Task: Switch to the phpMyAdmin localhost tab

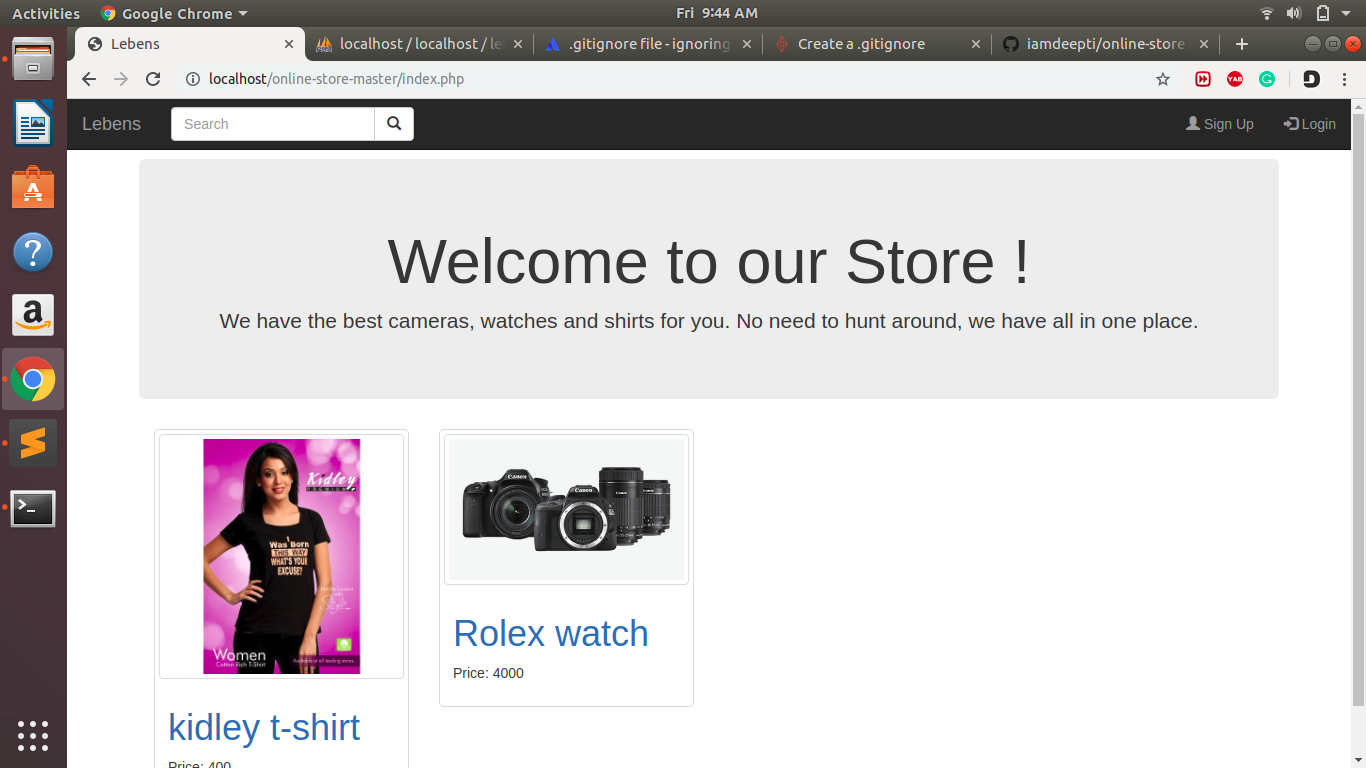Action: click(x=420, y=44)
